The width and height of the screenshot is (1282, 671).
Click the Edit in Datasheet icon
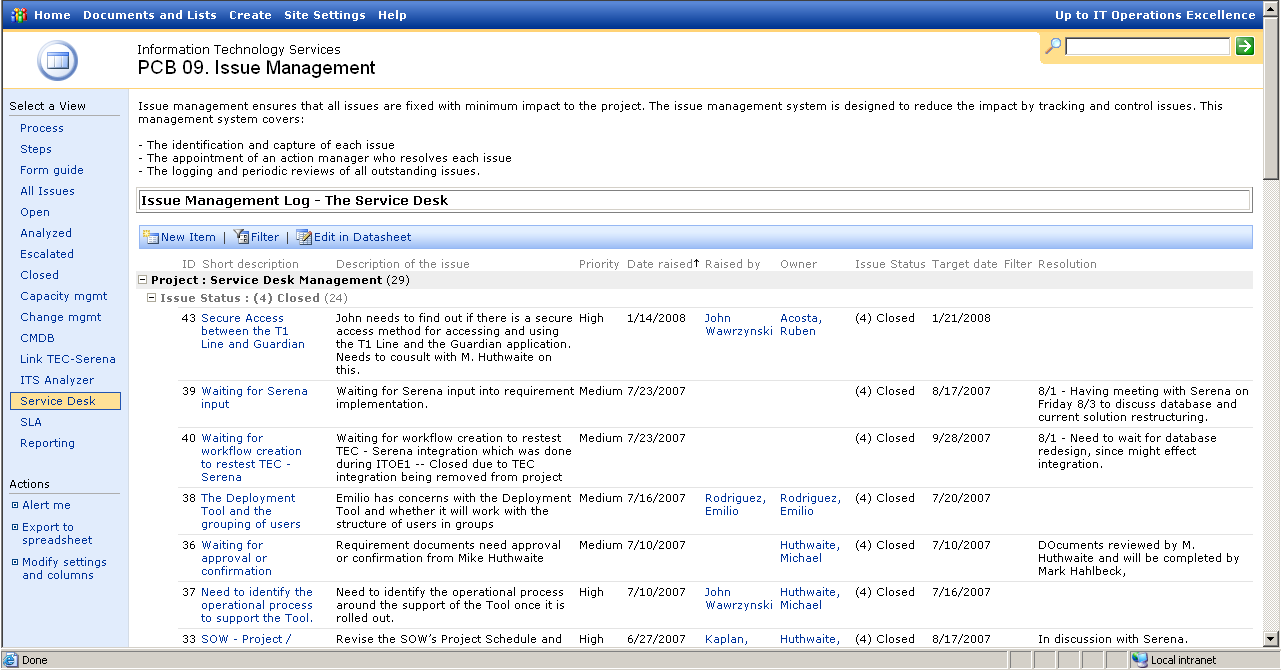click(x=304, y=237)
